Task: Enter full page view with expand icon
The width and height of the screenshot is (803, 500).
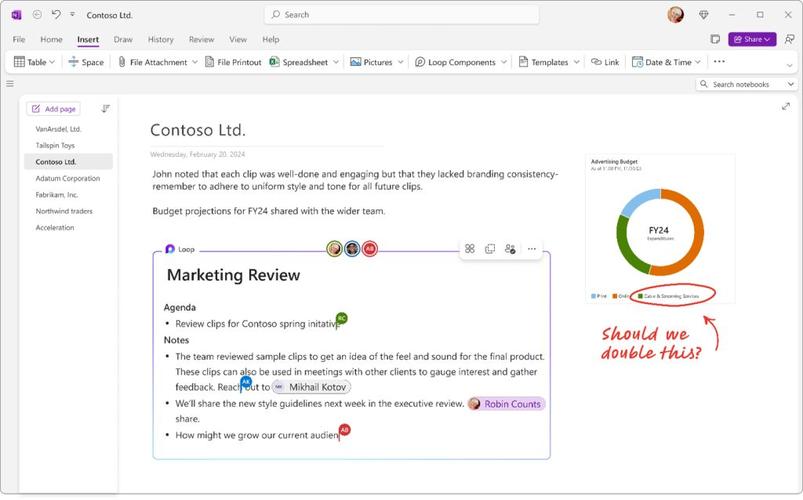Action: pyautogui.click(x=786, y=107)
